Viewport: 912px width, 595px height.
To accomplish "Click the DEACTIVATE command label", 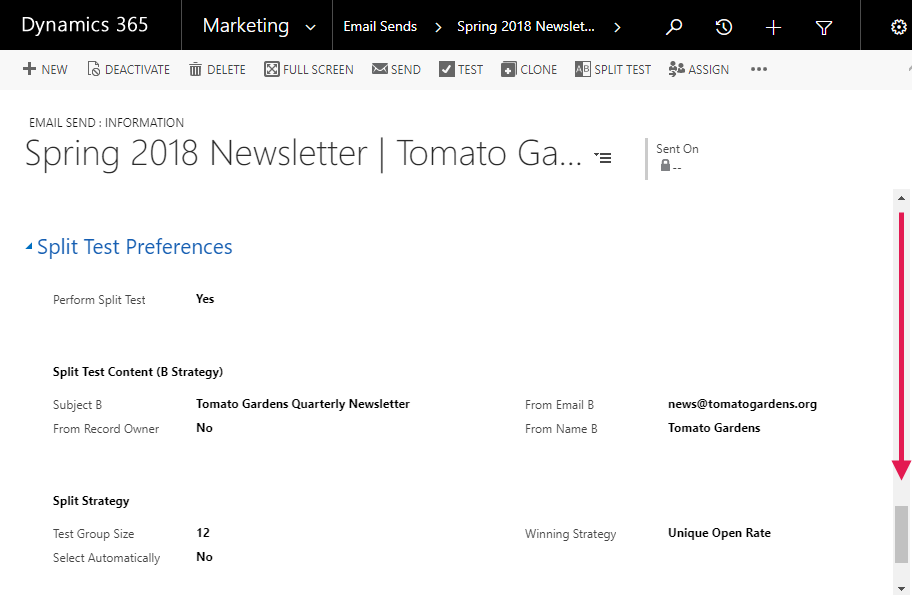I will [137, 70].
